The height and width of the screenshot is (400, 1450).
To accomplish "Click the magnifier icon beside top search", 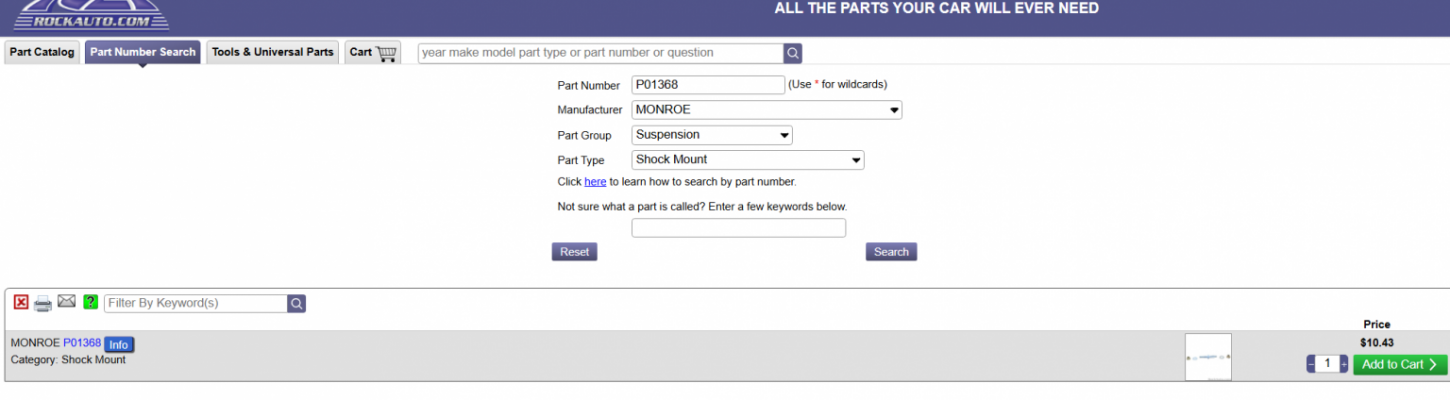I will pos(793,53).
